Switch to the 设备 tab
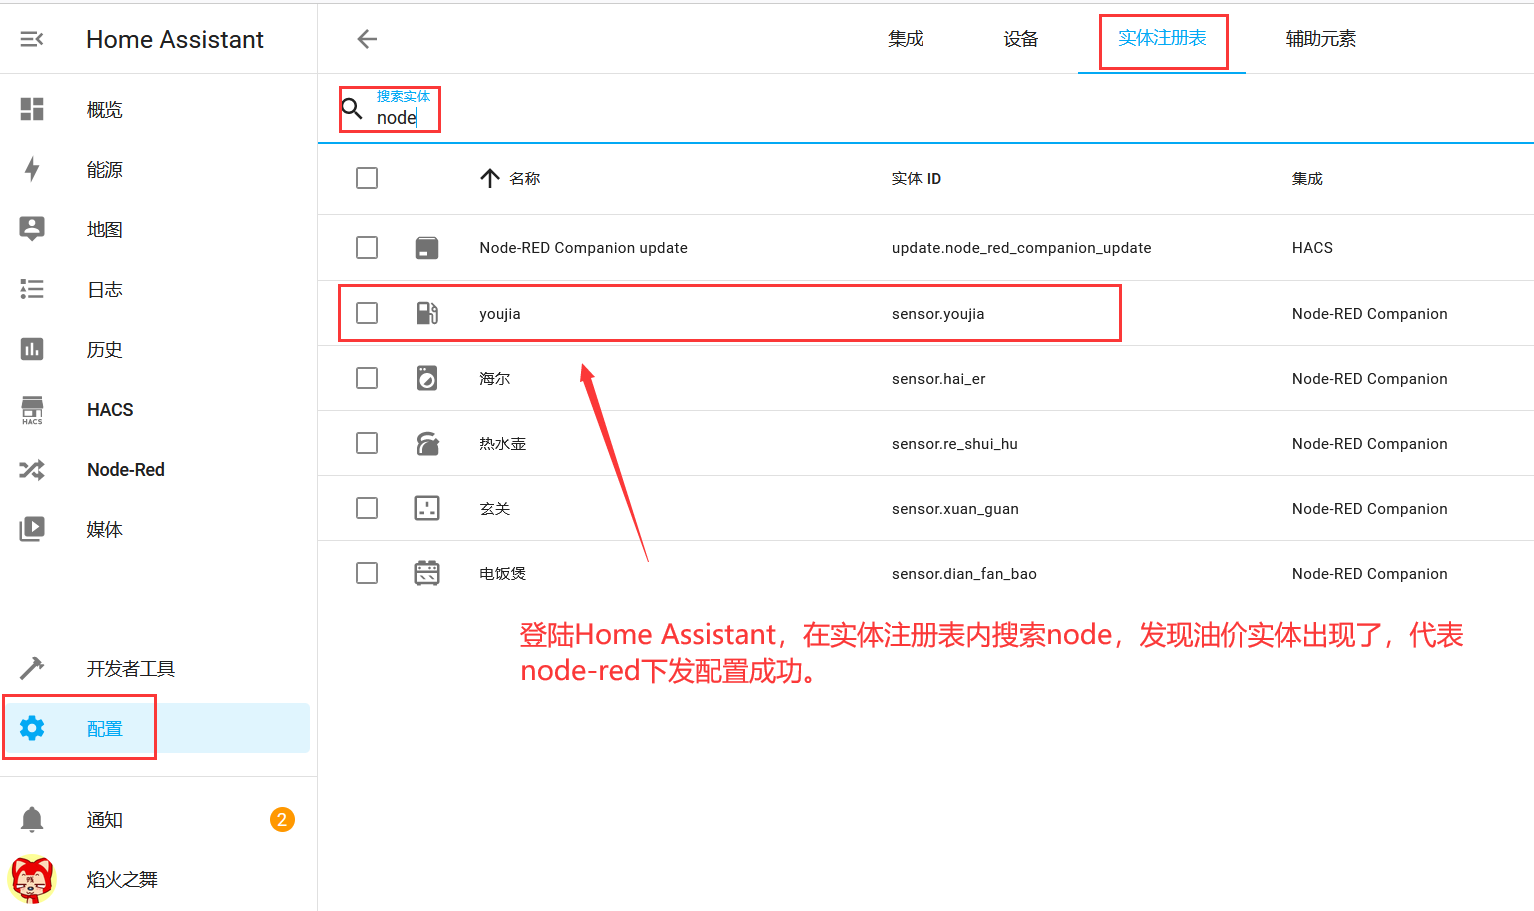This screenshot has width=1534, height=911. point(1020,39)
